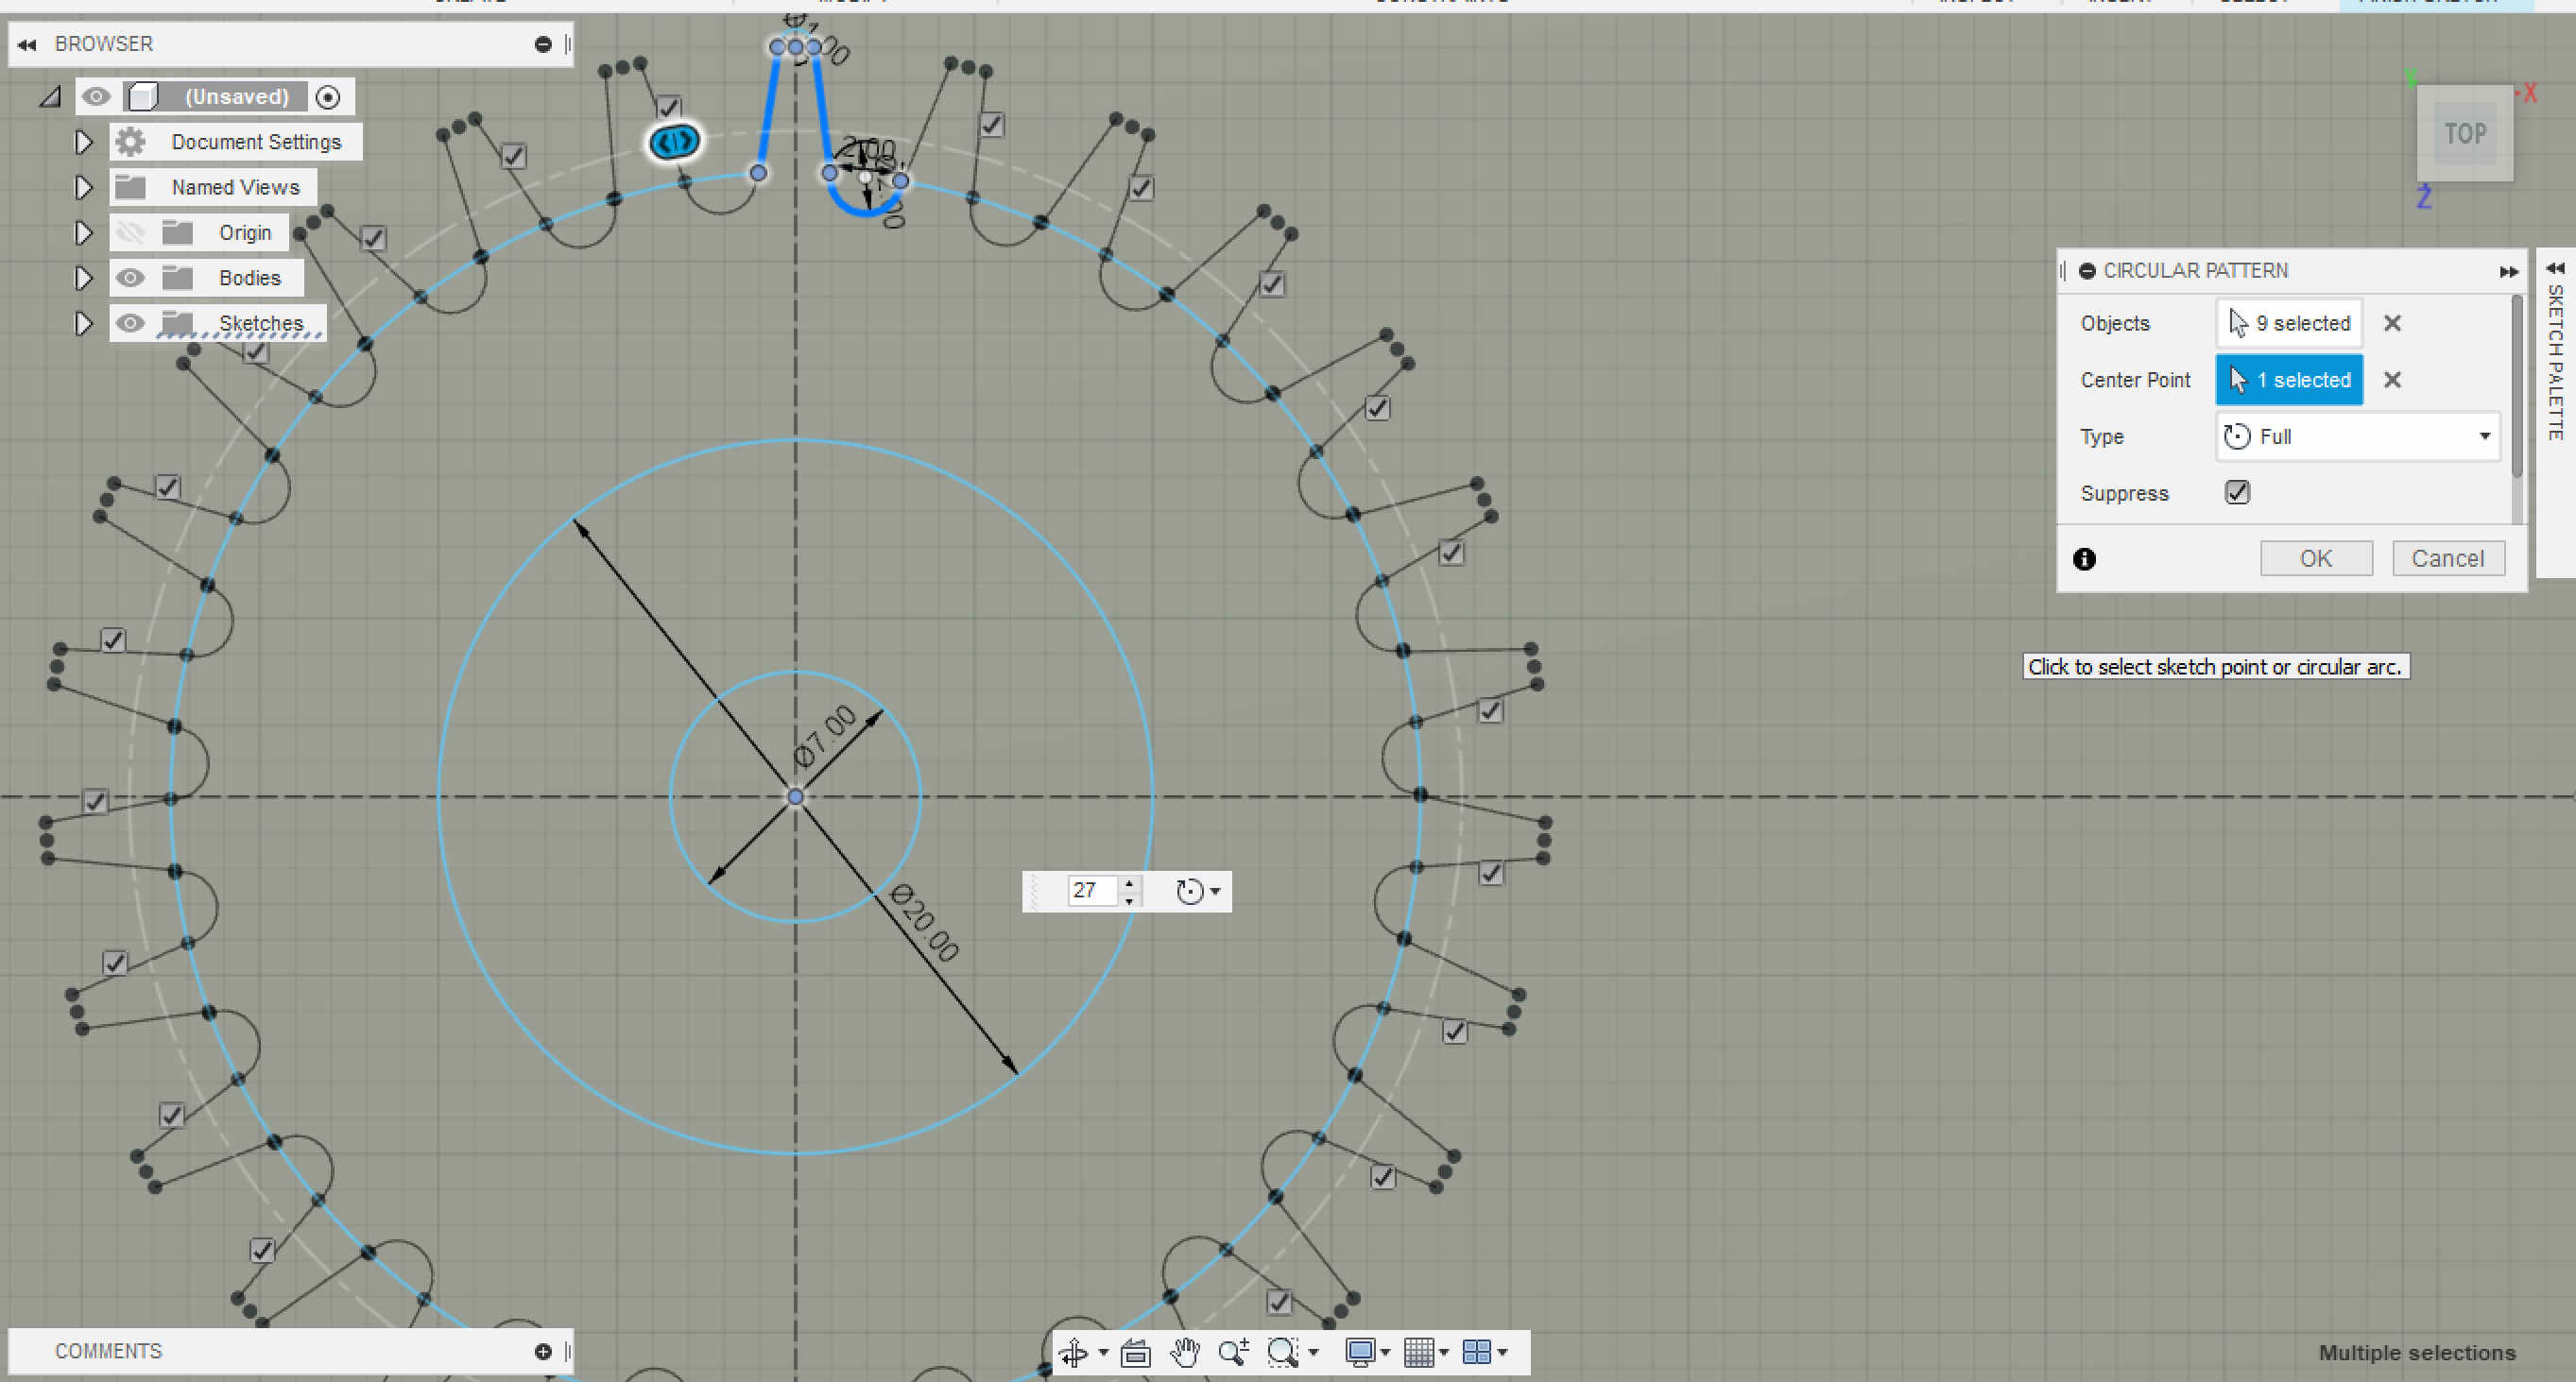Image resolution: width=2576 pixels, height=1382 pixels.
Task: Expand the Document Settings tree node
Action: pos(84,142)
